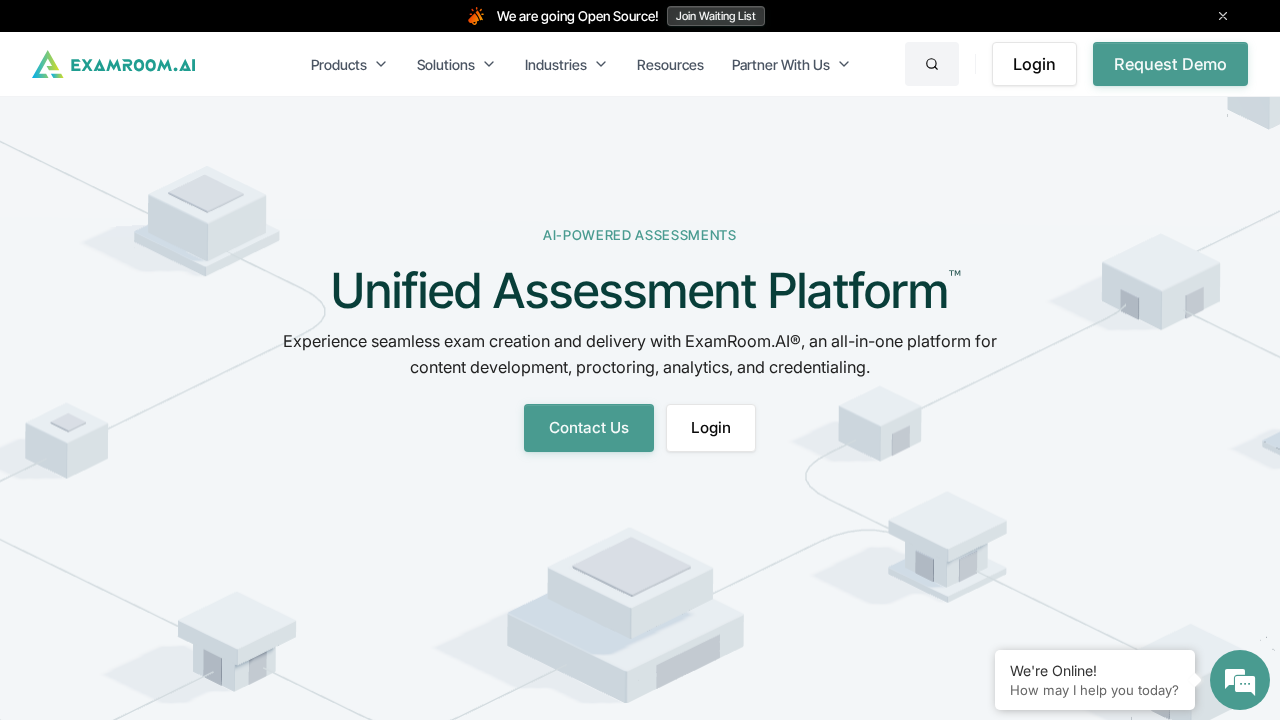Click the large center isometric building illustration
Viewport: 1280px width, 720px height.
628,615
